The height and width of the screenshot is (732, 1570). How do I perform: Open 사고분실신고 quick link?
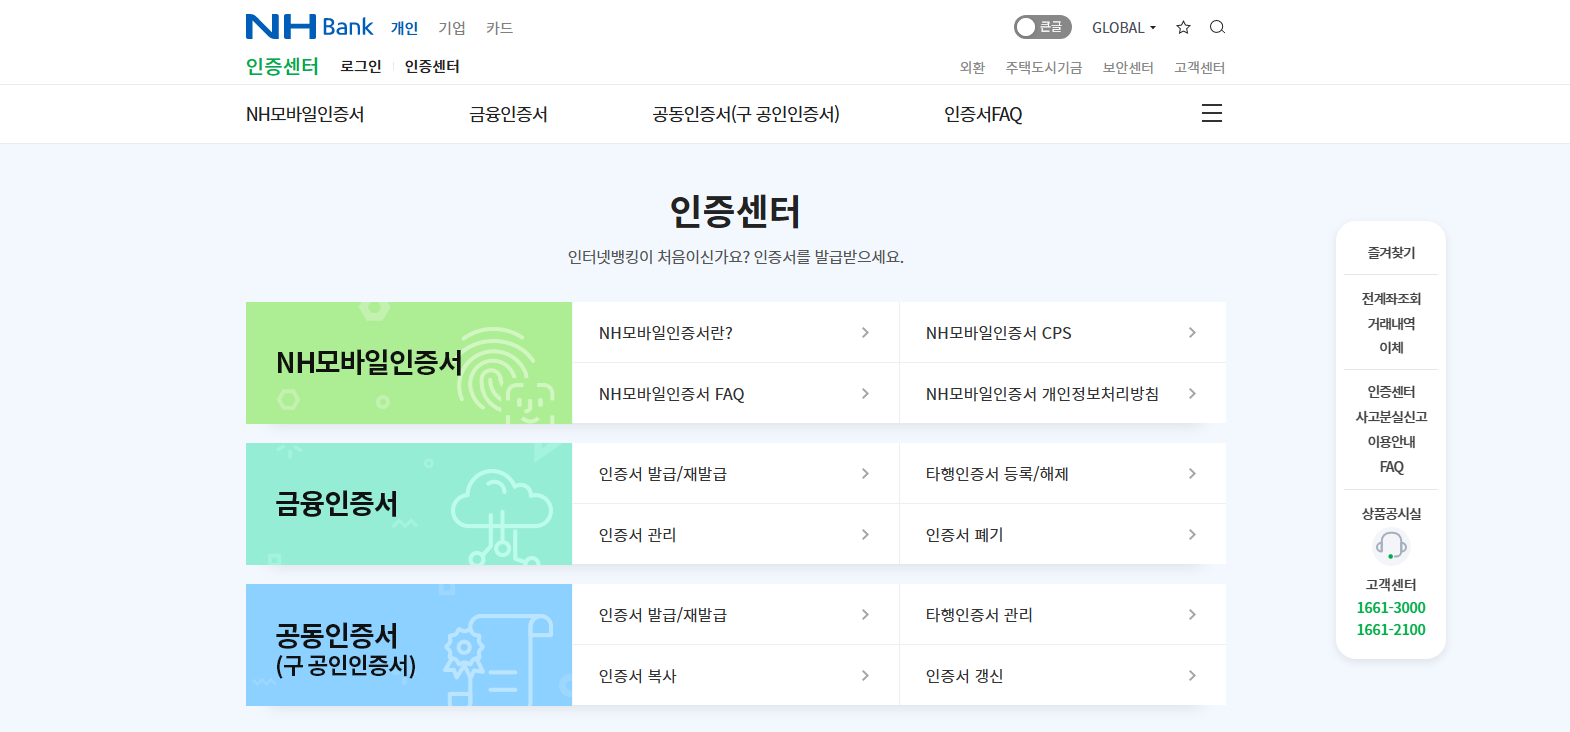click(x=1391, y=417)
